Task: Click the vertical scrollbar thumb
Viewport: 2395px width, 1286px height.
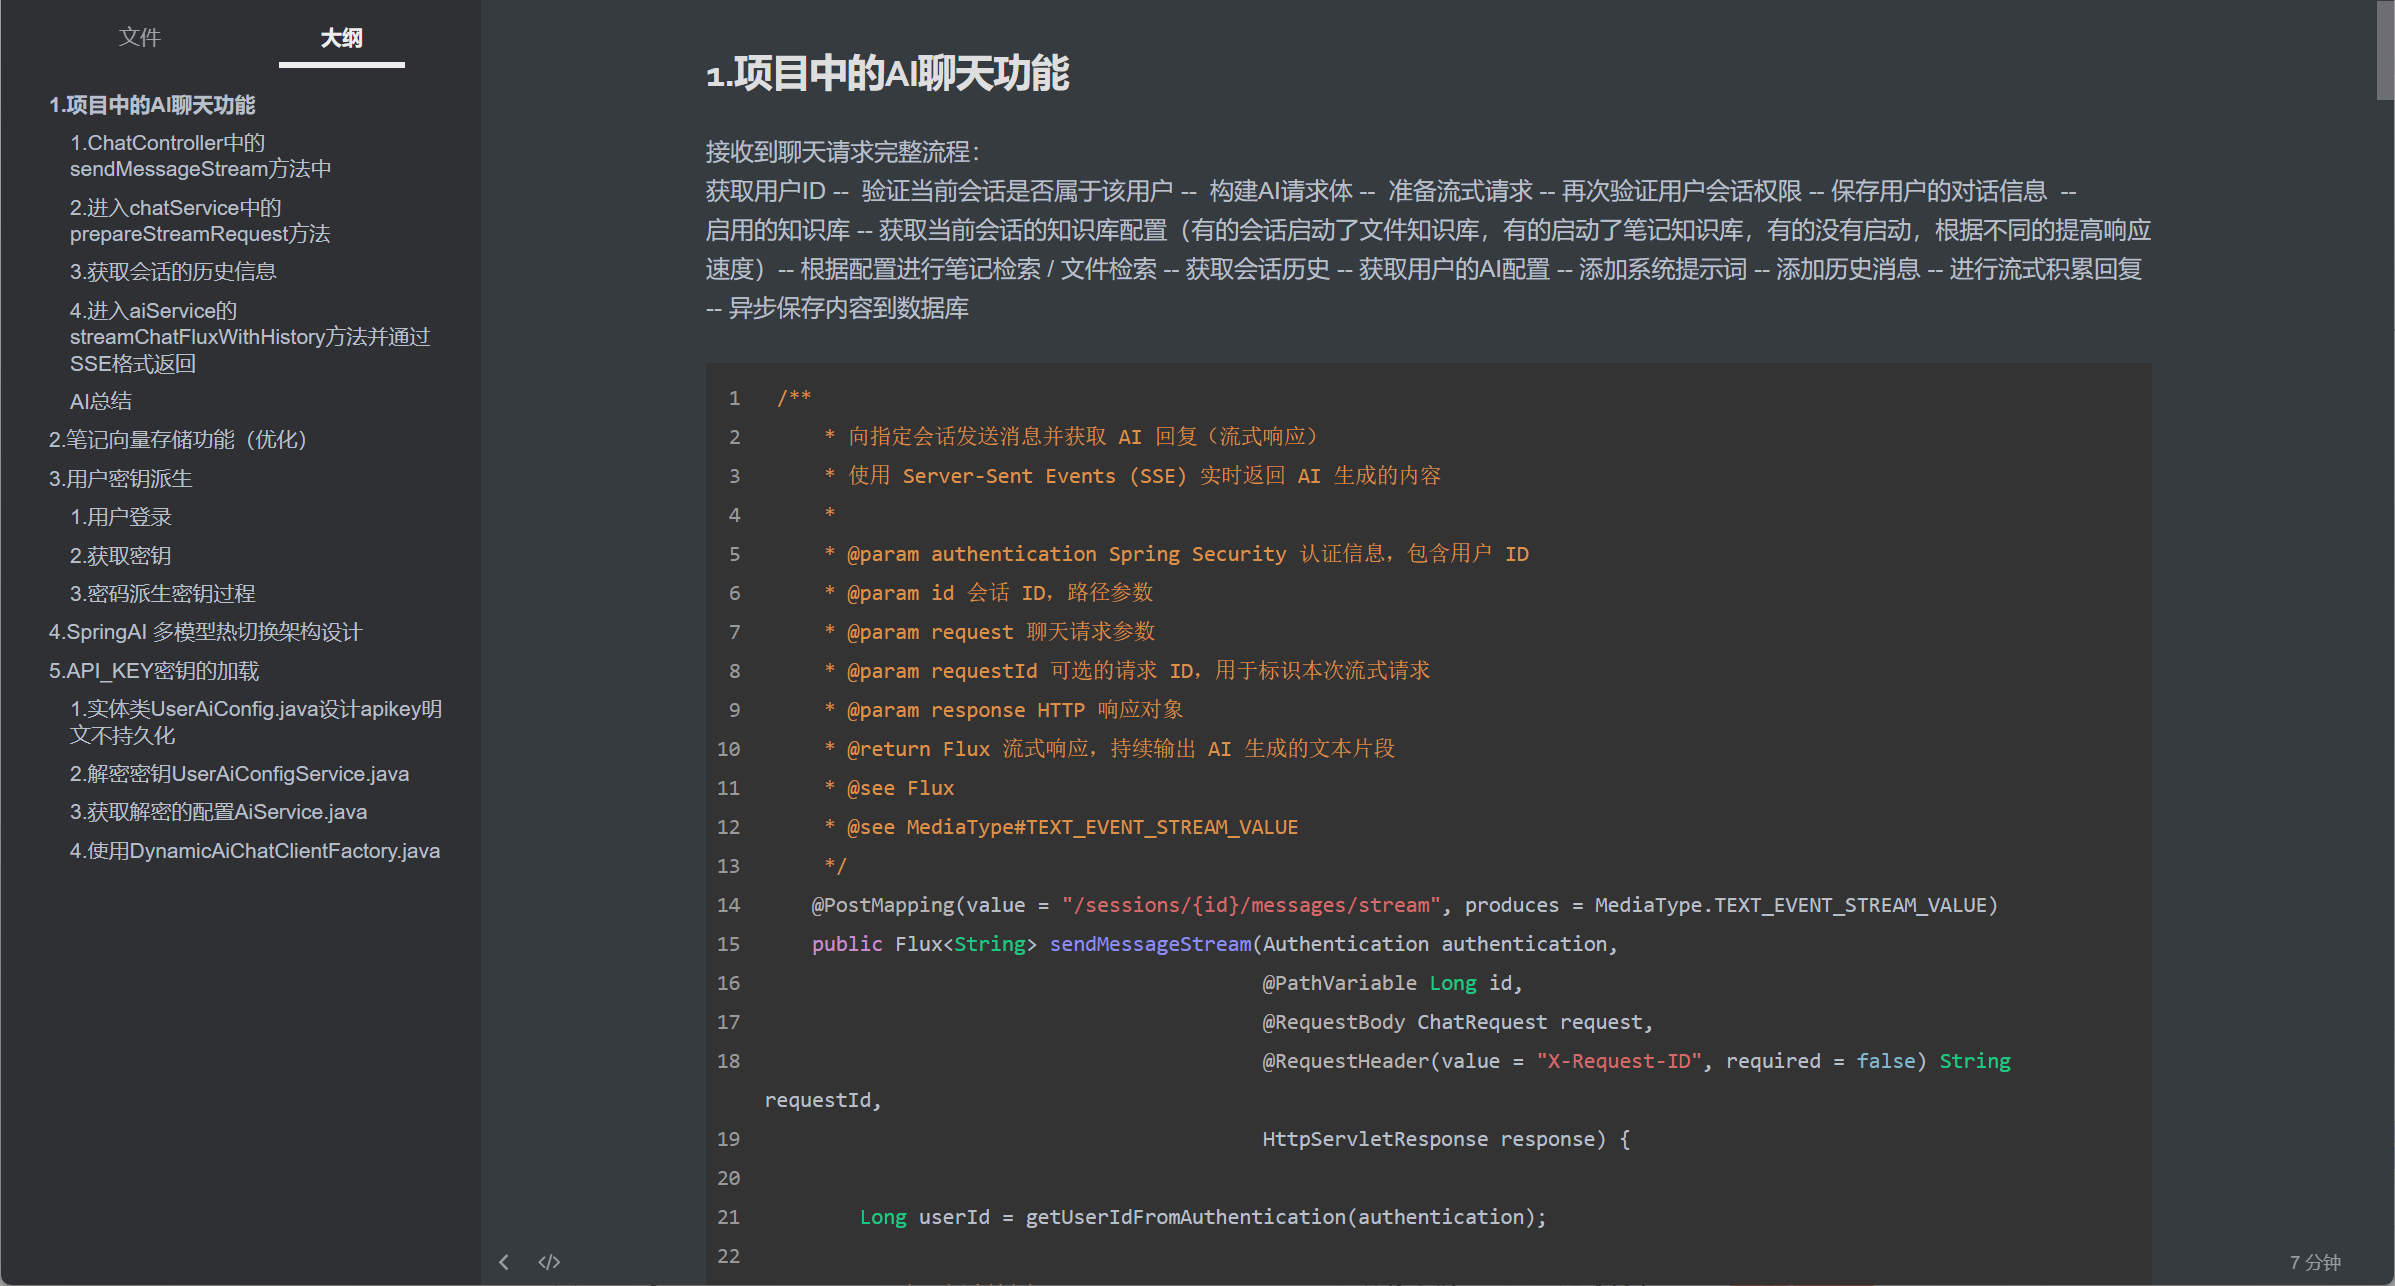Action: pos(2384,50)
